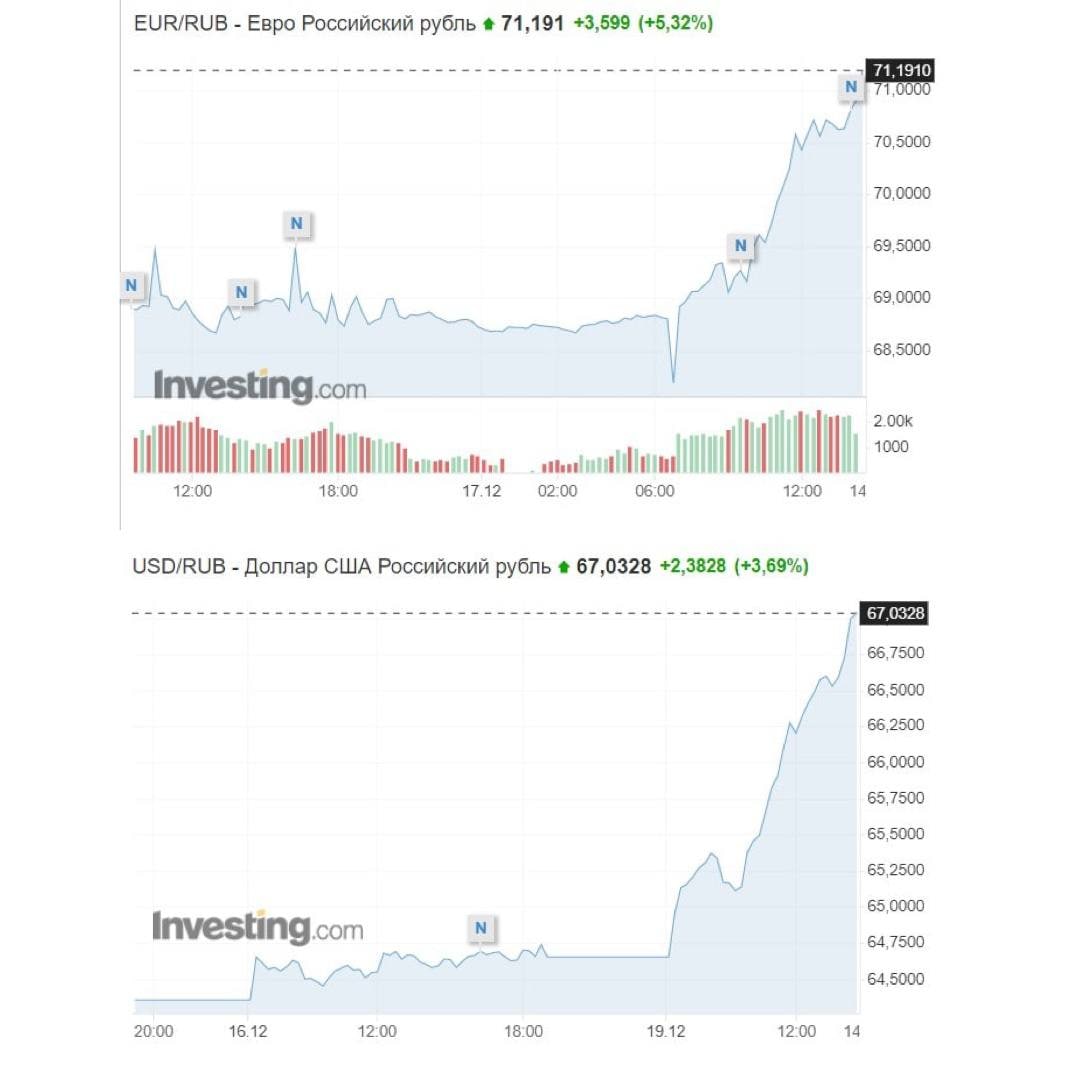Click the 67,0328 current price tag
The height and width of the screenshot is (1071, 1071).
tap(896, 613)
